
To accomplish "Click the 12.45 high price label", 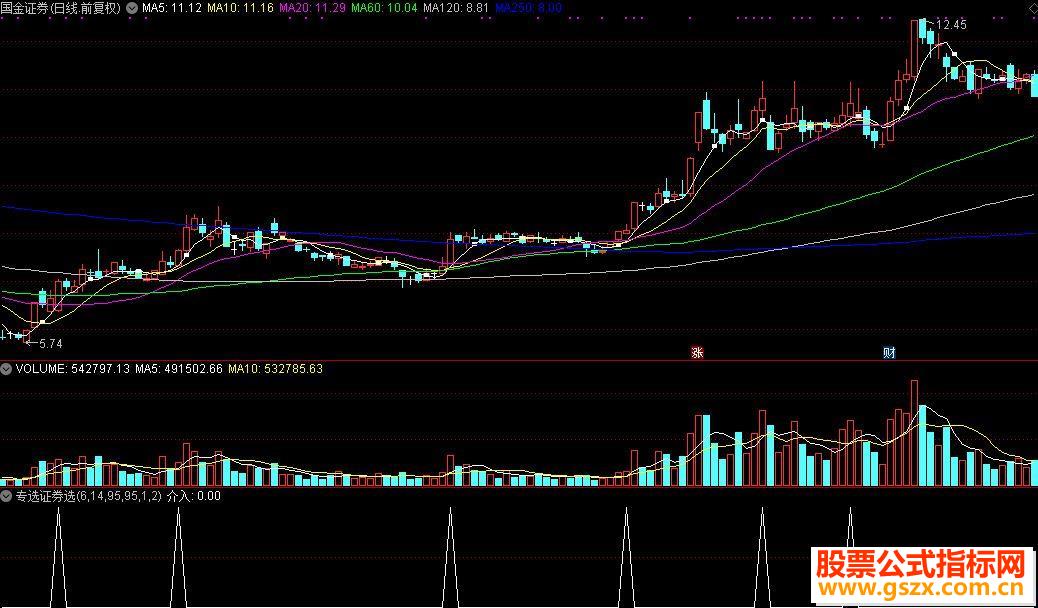I will coord(952,25).
